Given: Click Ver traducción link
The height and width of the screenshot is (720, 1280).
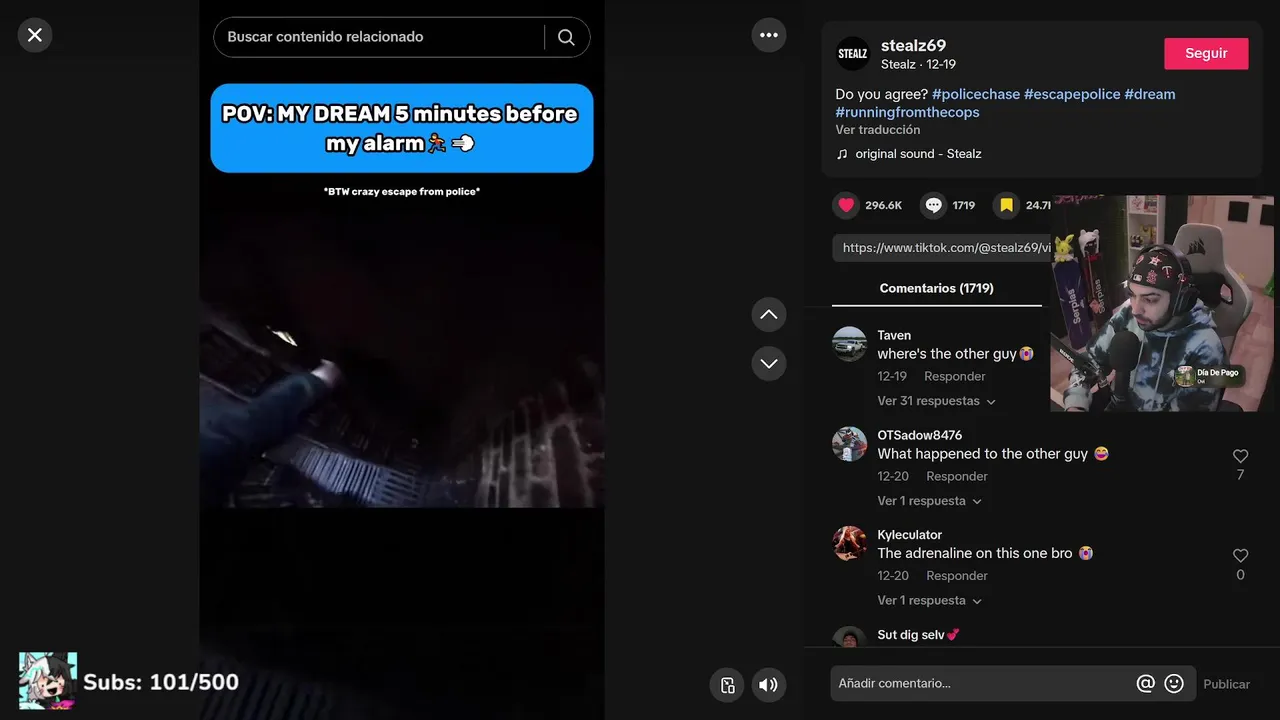Looking at the screenshot, I should pos(878,130).
